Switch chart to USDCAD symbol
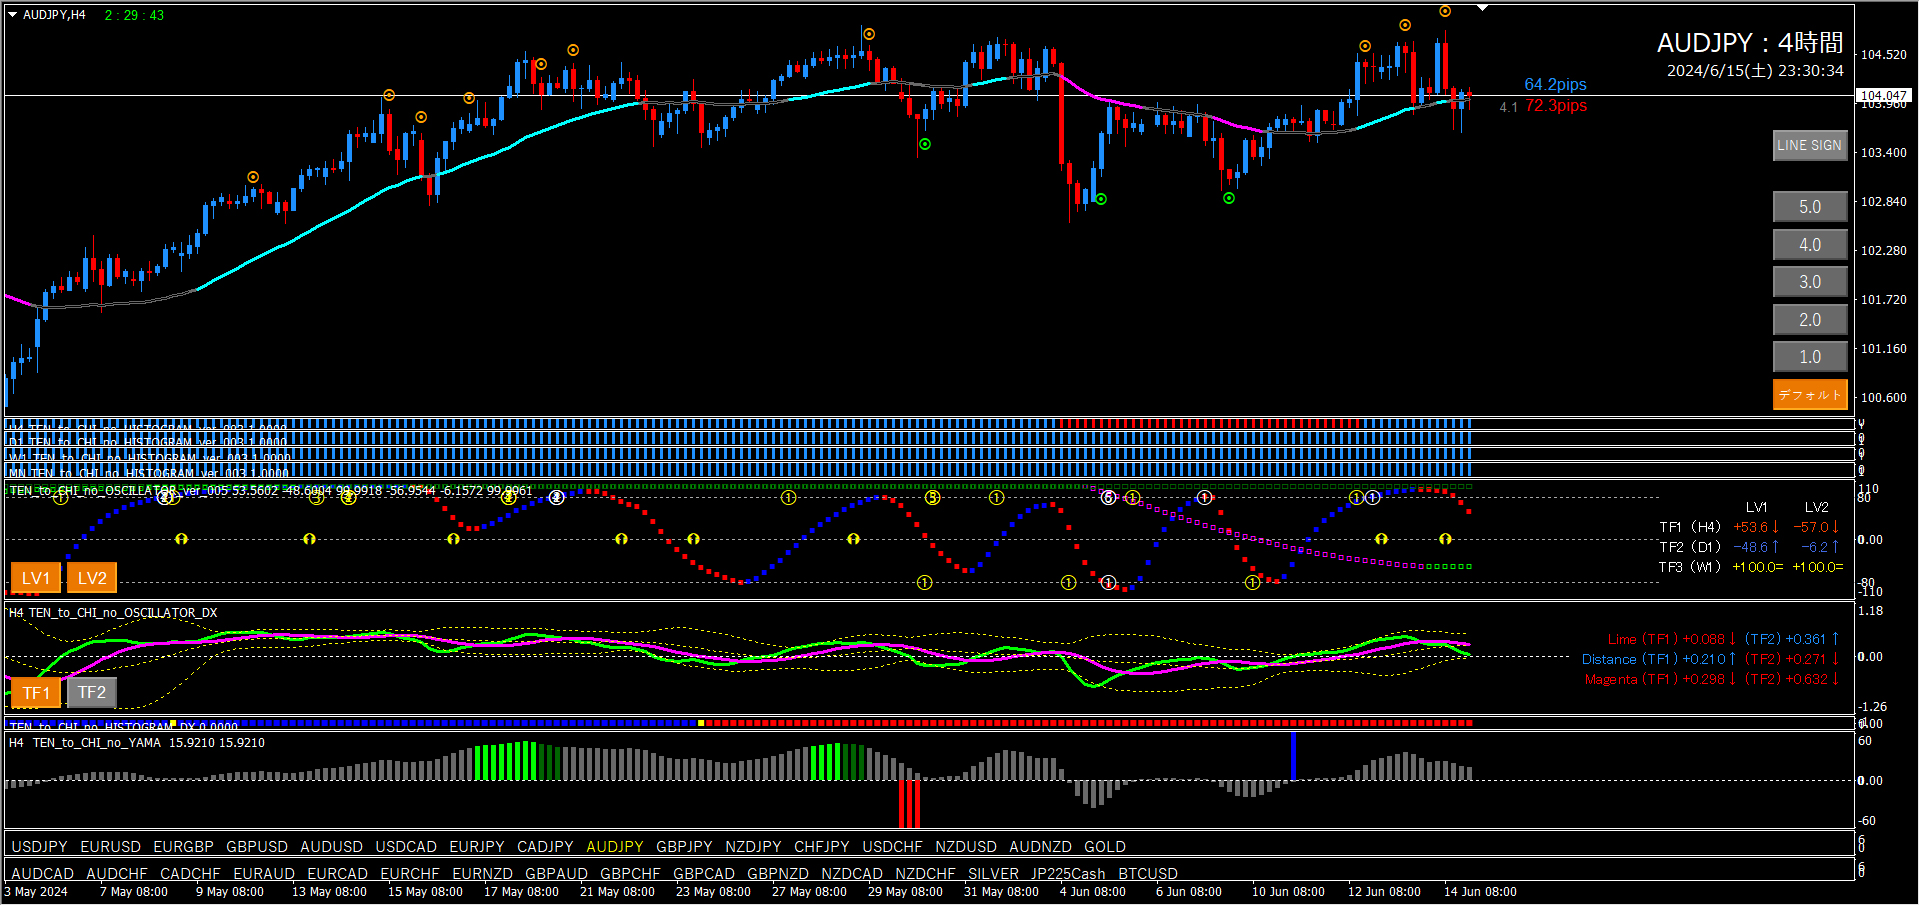 406,847
